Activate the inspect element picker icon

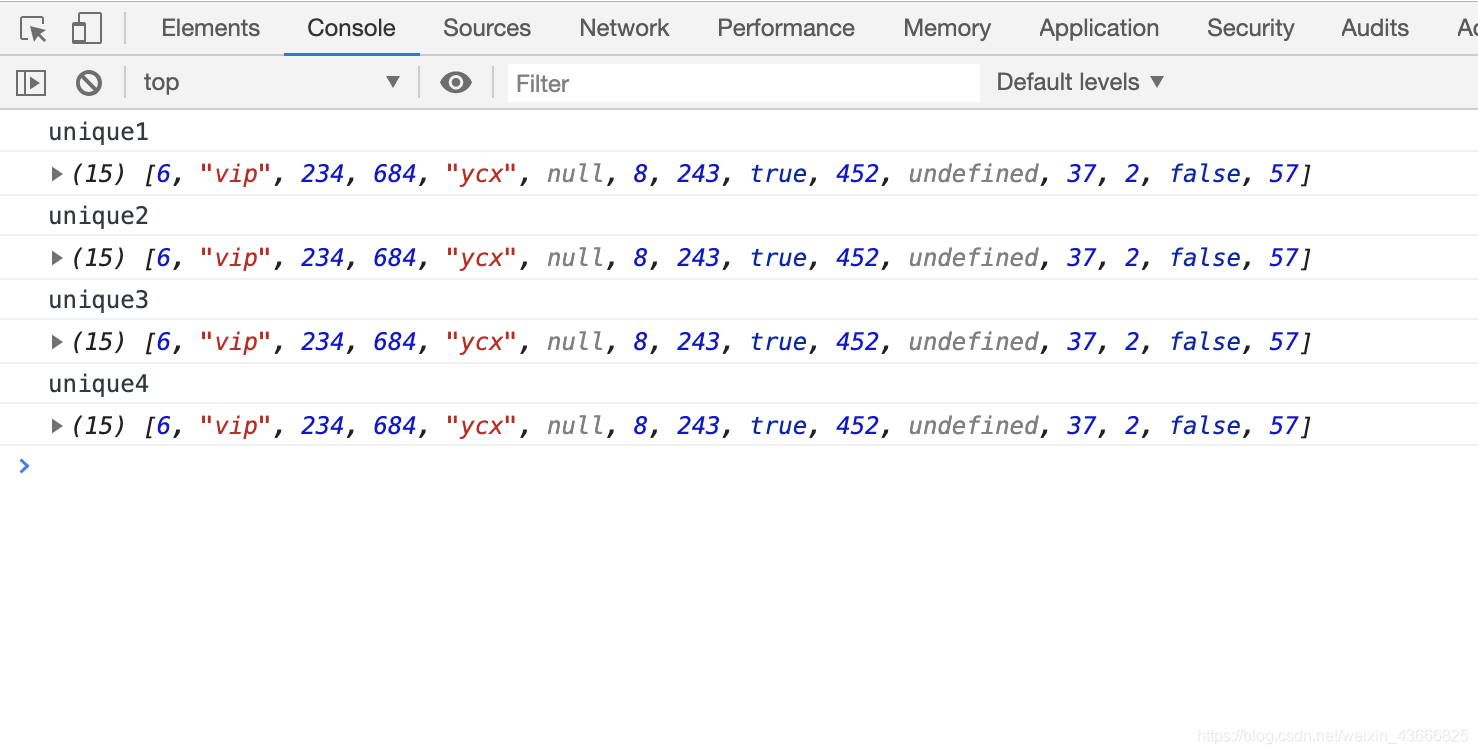[x=33, y=29]
